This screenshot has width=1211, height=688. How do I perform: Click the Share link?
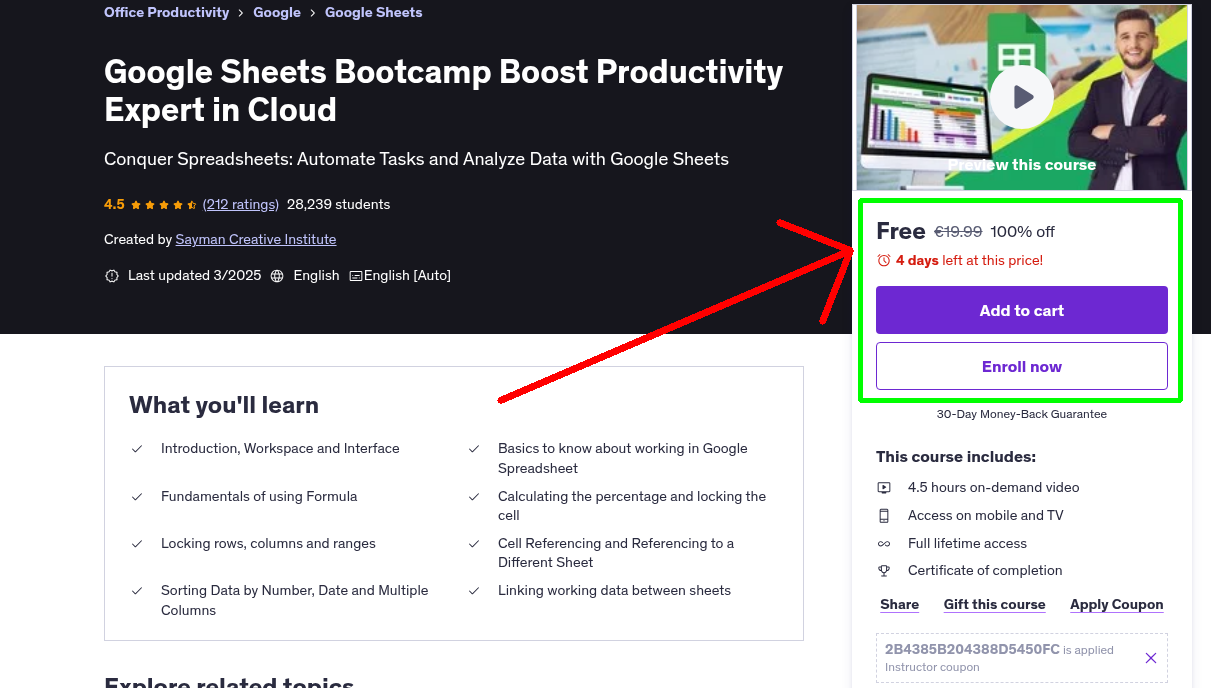pyautogui.click(x=899, y=604)
